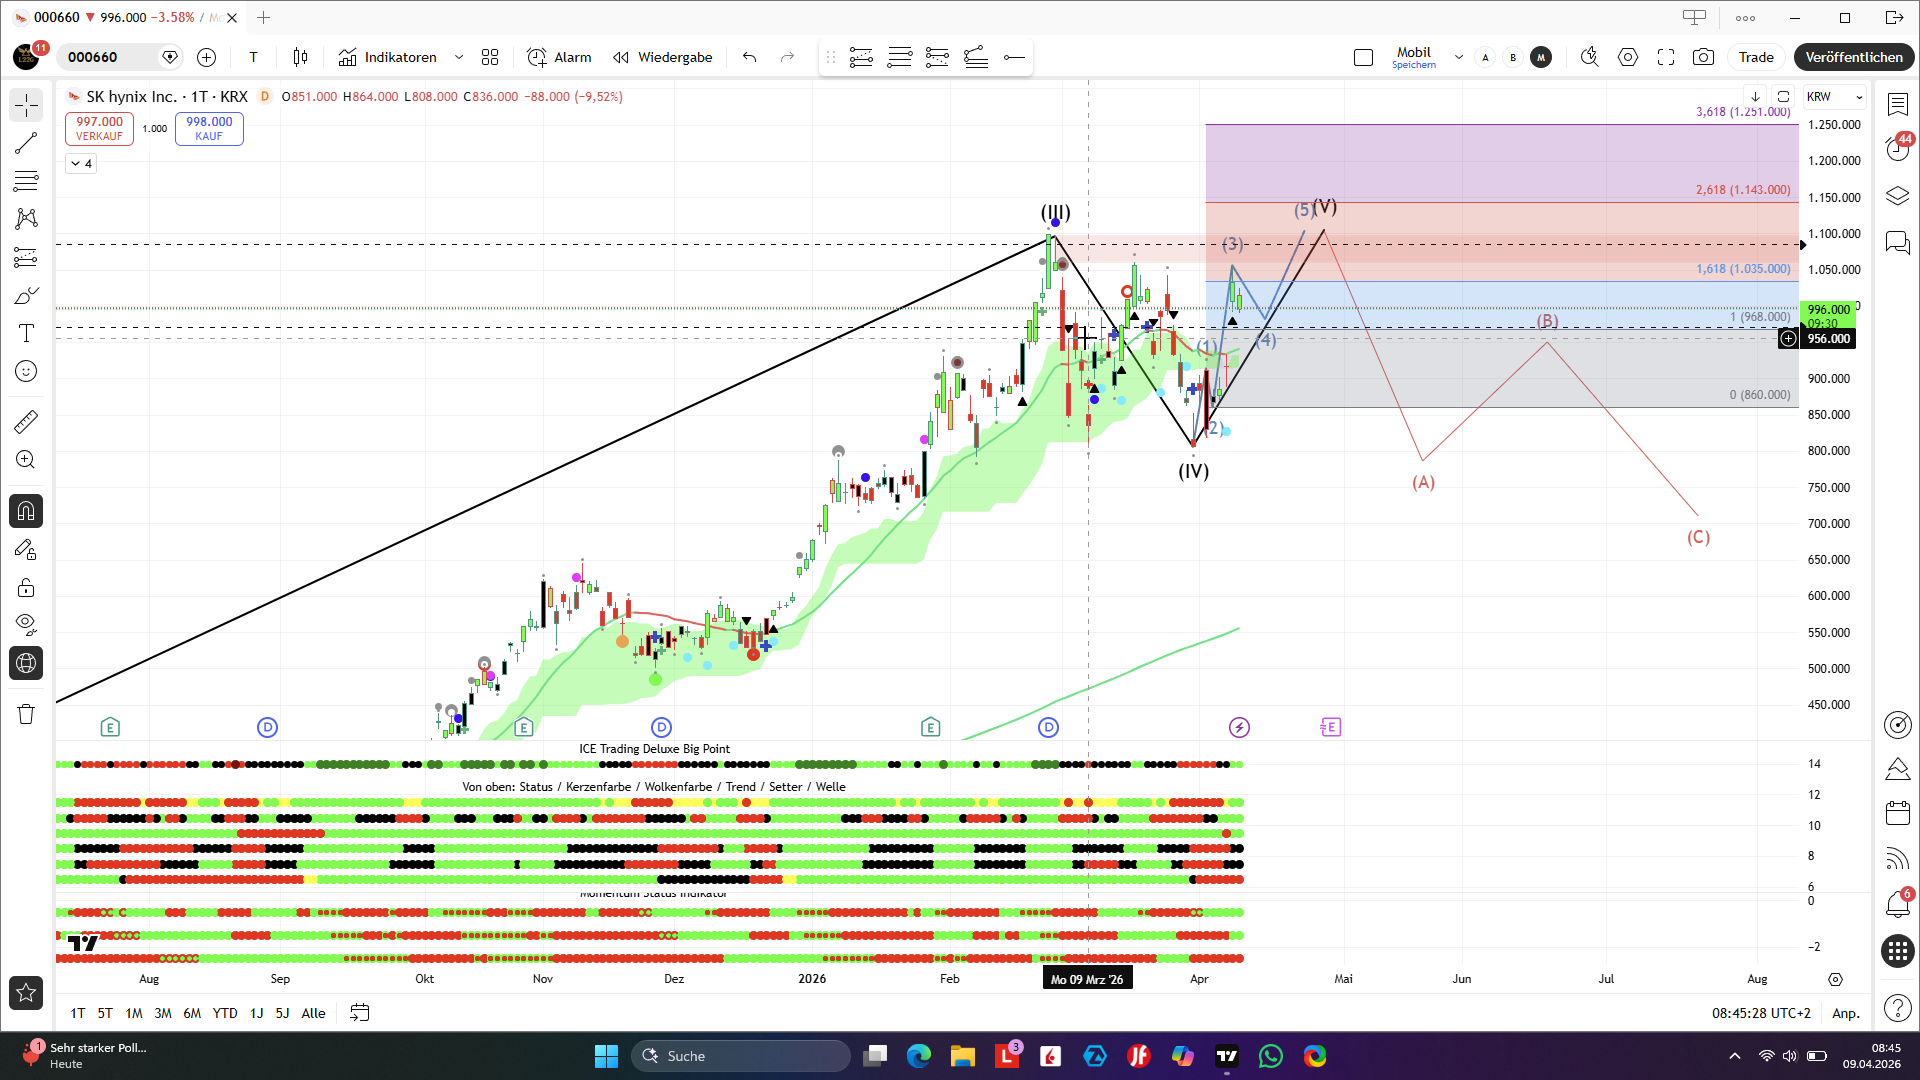Image resolution: width=1920 pixels, height=1080 pixels.
Task: Select the trend line drawing tool
Action: click(26, 143)
